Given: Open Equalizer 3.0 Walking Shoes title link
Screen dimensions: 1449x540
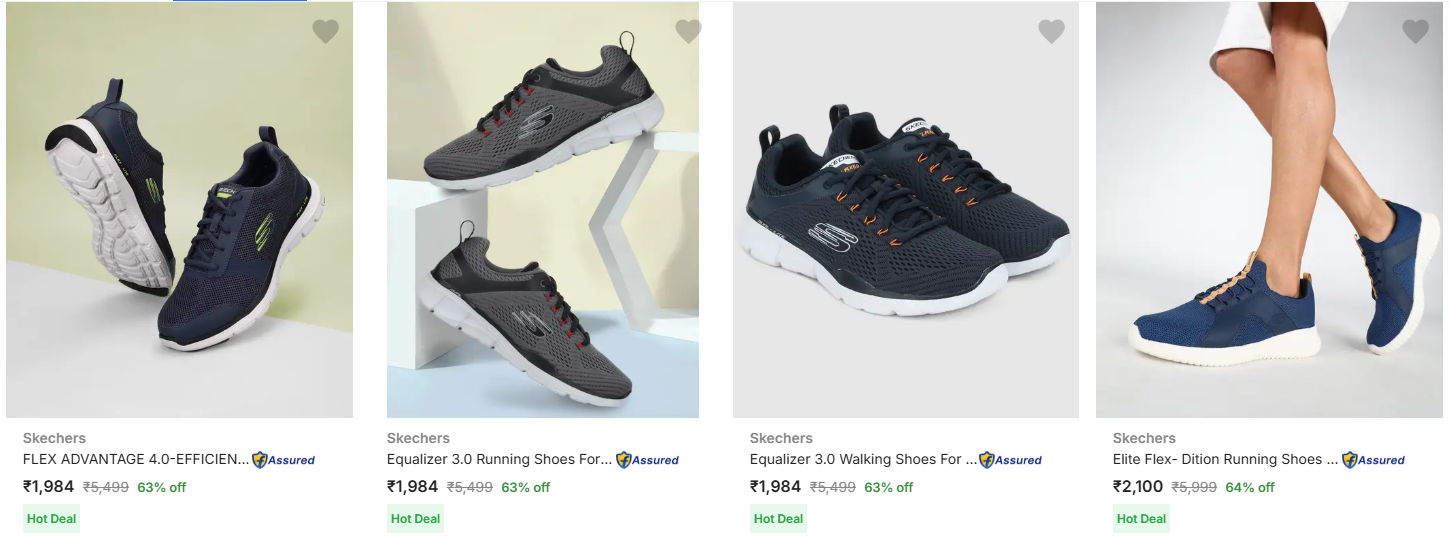Looking at the screenshot, I should [x=862, y=460].
